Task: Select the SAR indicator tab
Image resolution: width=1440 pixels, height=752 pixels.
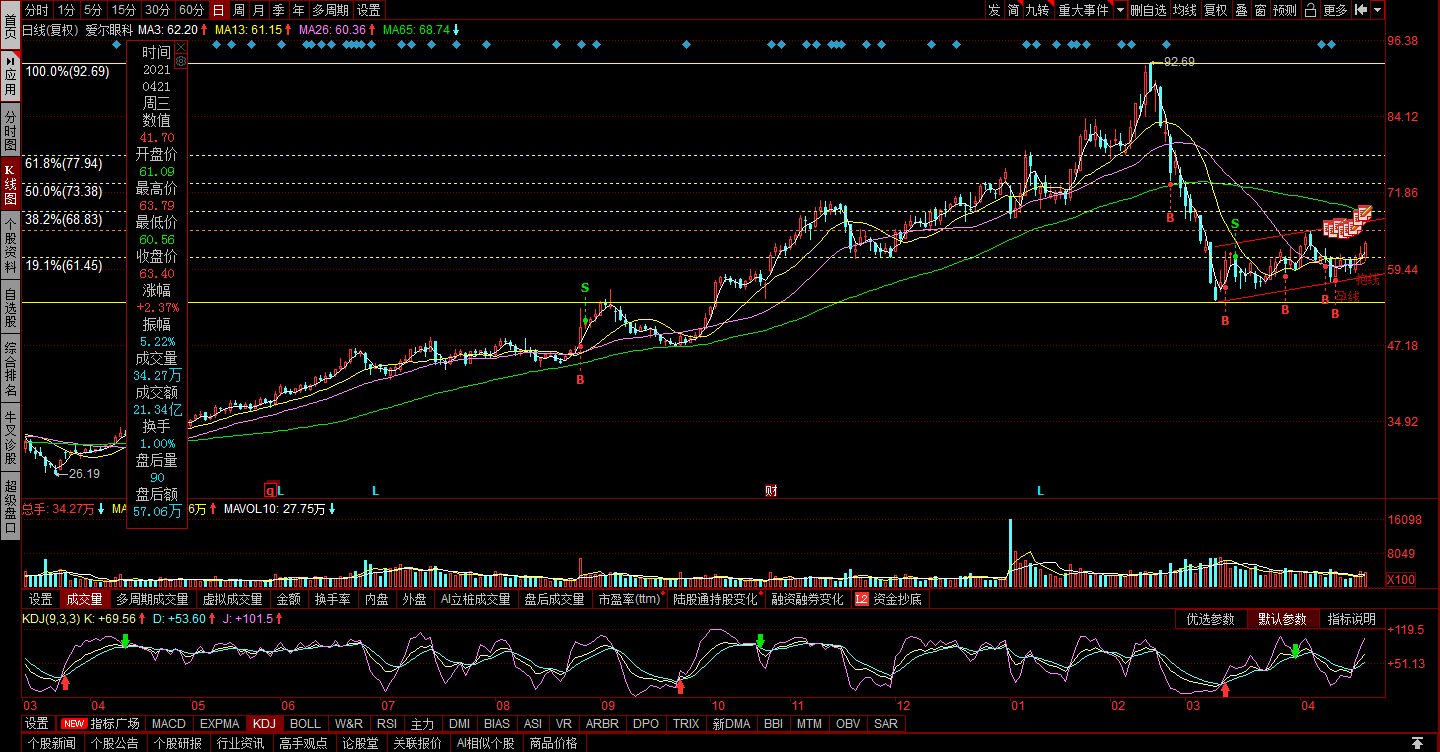Action: coord(885,723)
